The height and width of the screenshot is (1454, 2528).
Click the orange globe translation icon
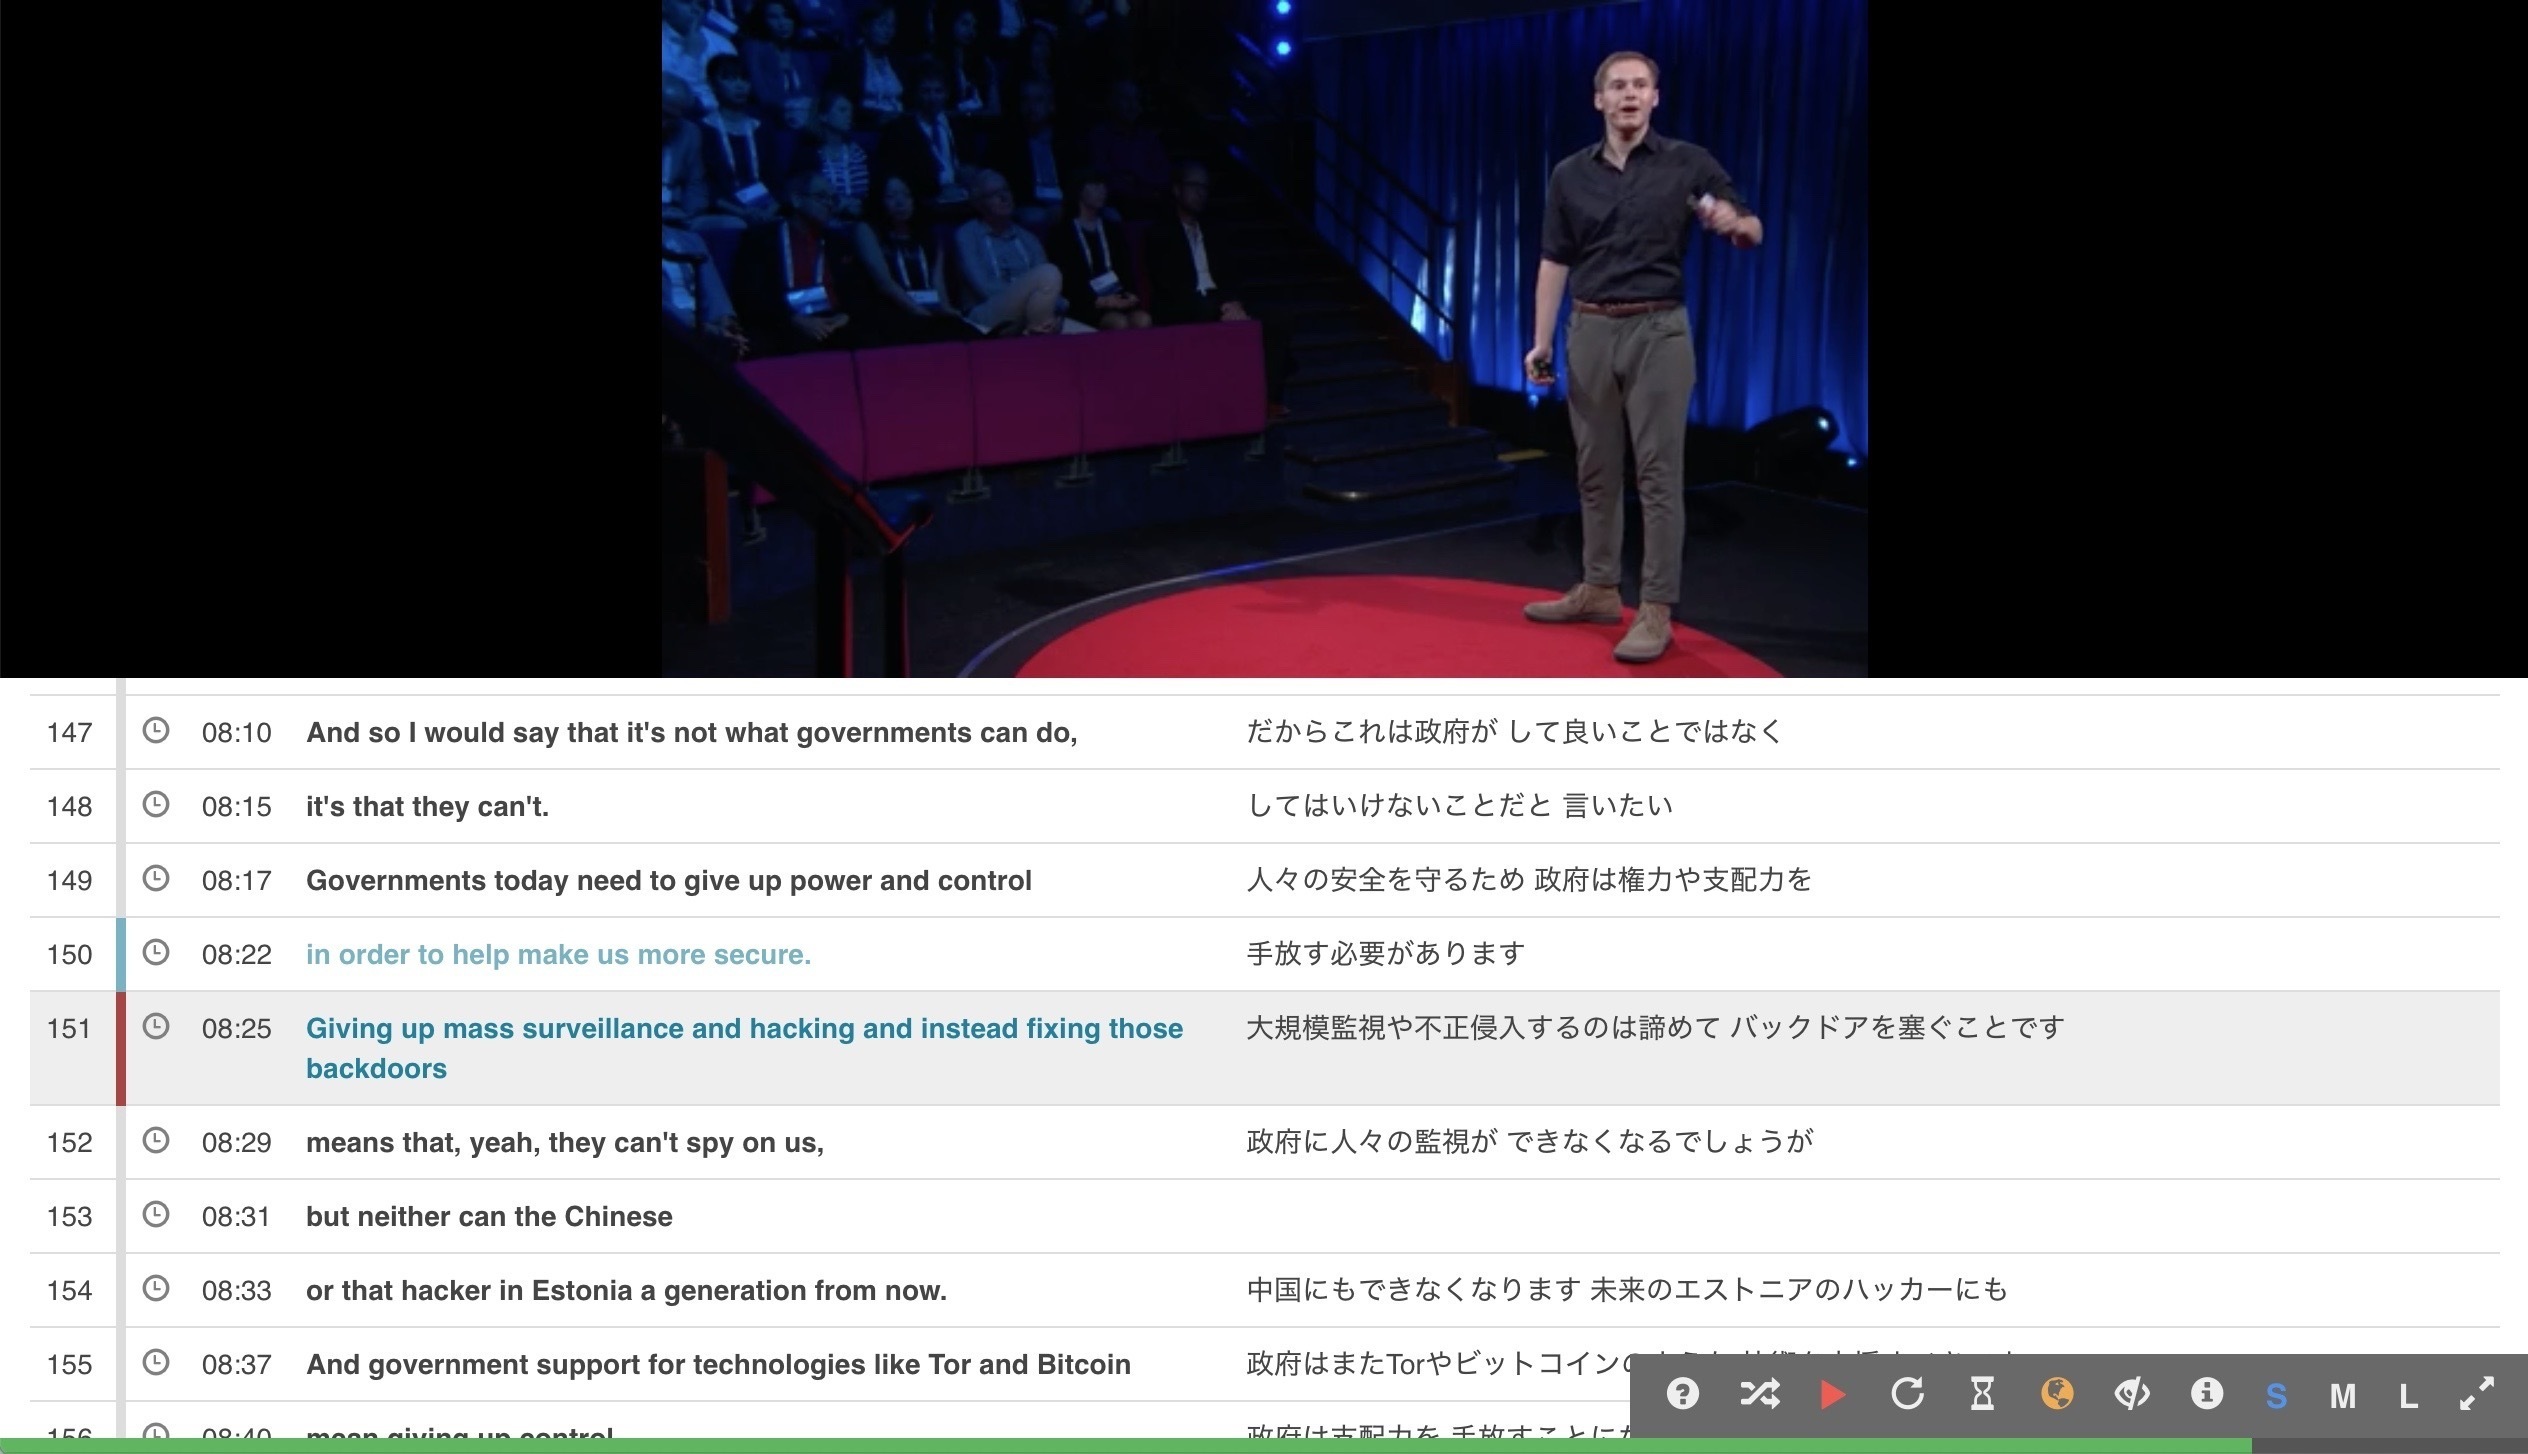[2056, 1393]
